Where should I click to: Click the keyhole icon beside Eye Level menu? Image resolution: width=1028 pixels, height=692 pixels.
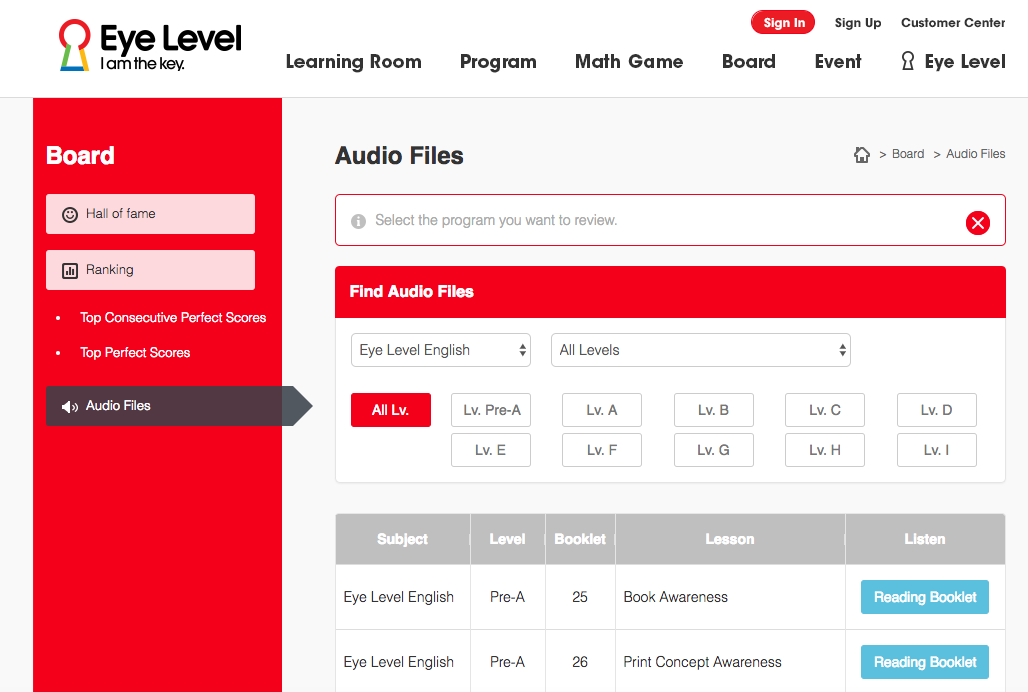907,61
